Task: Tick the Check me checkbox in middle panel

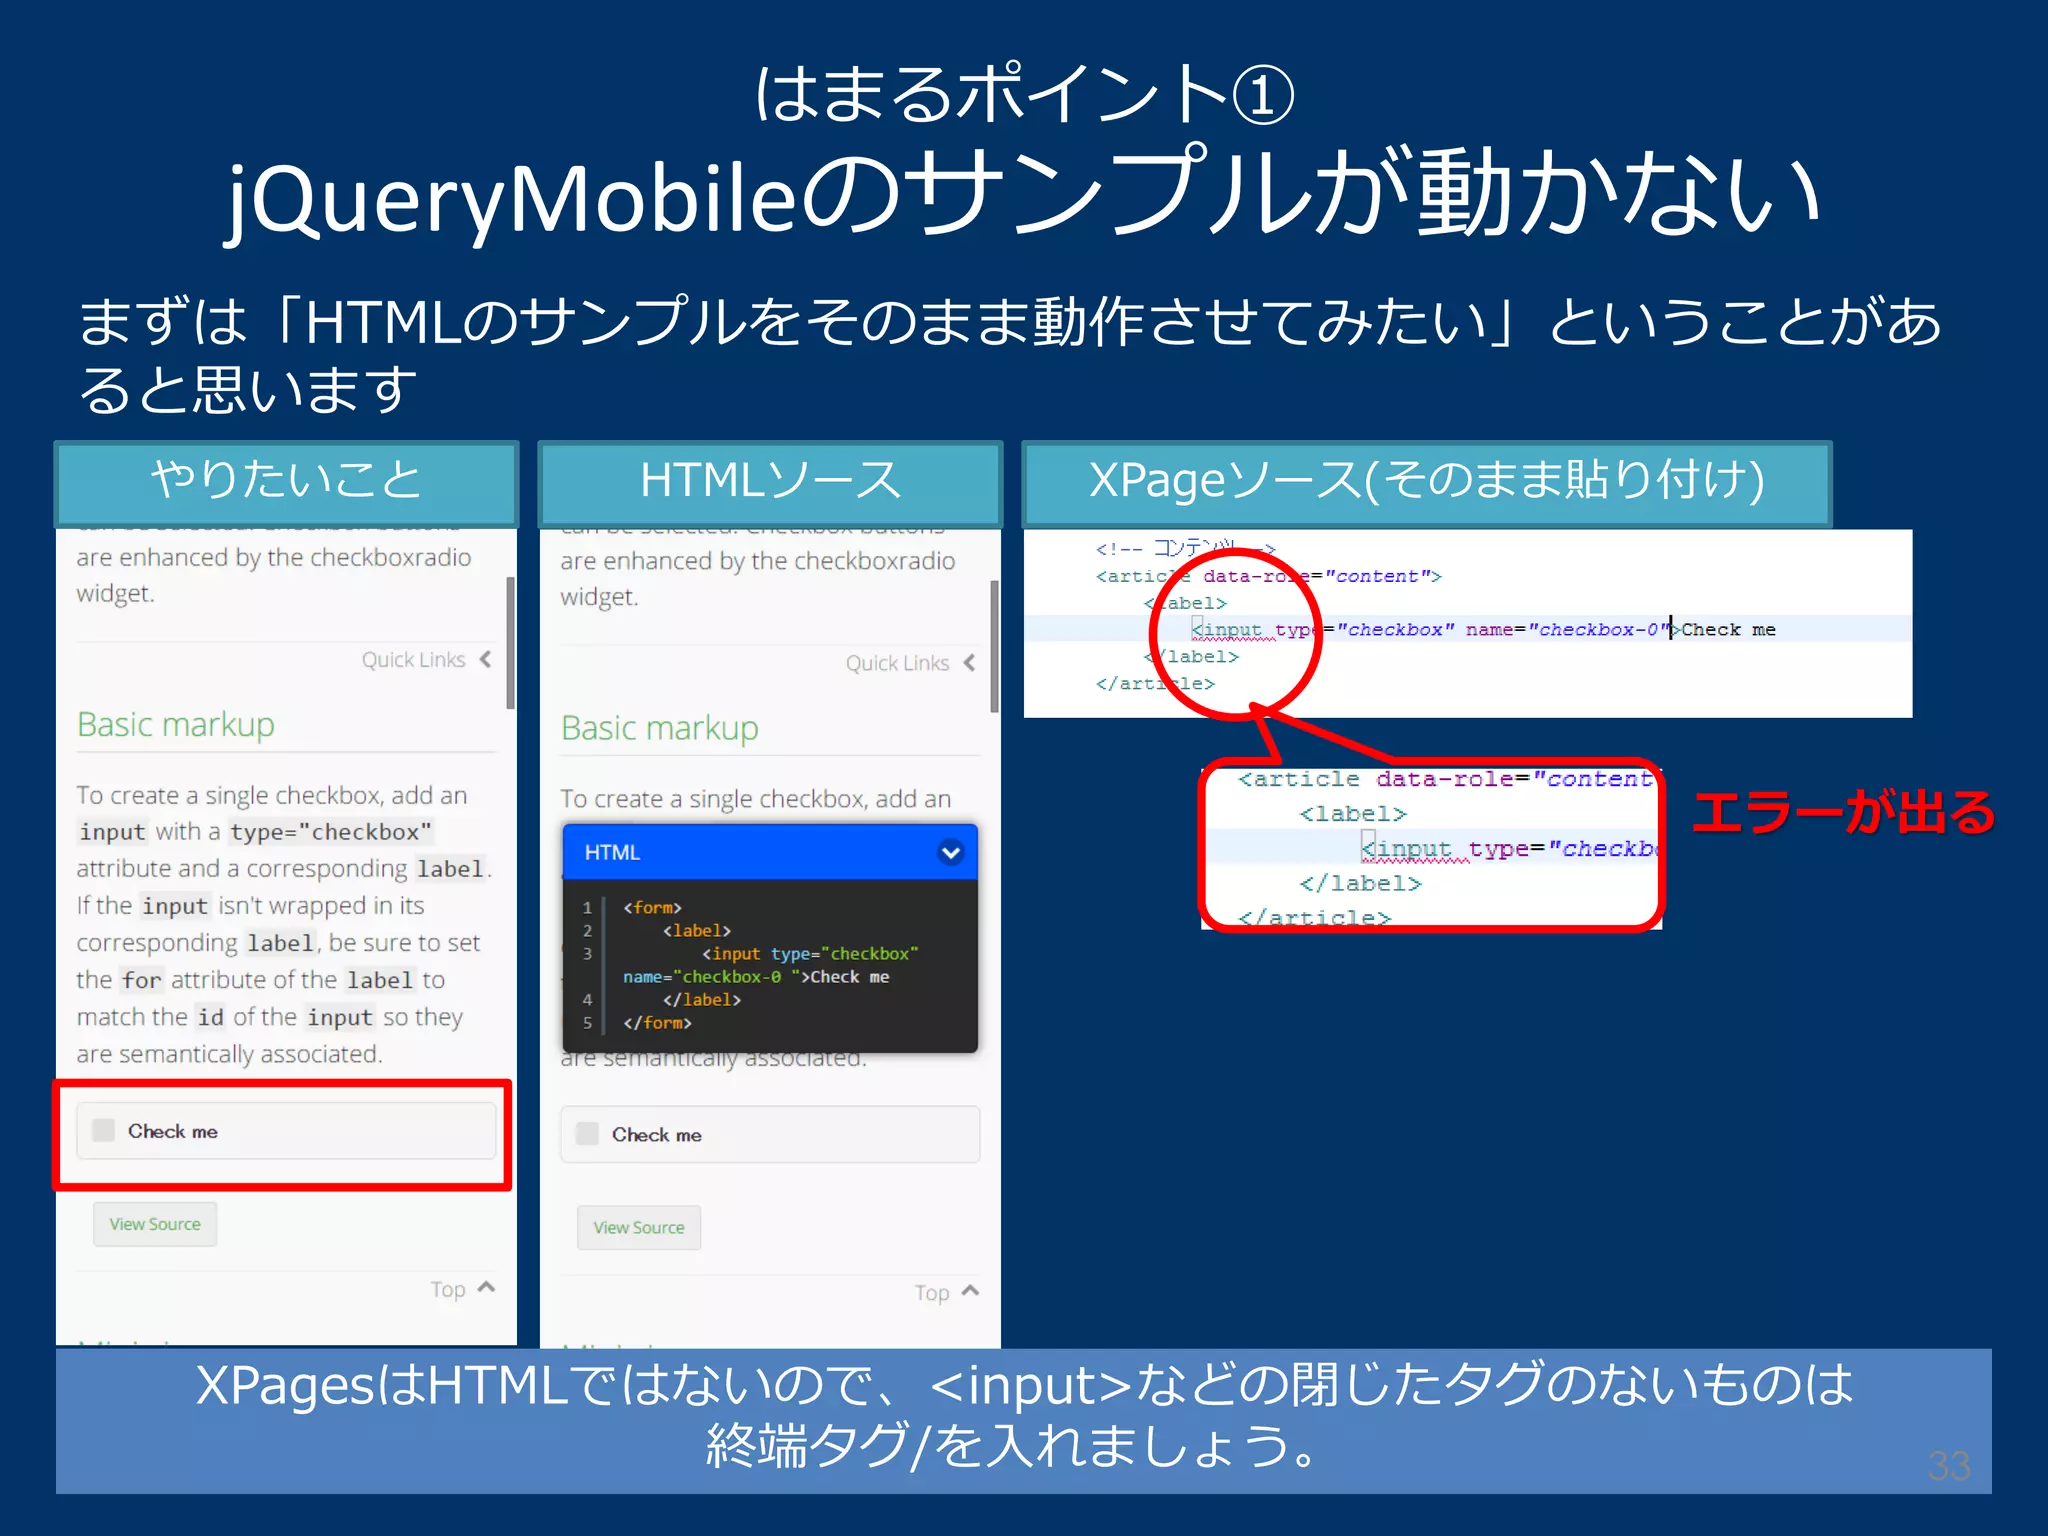Action: [587, 1133]
